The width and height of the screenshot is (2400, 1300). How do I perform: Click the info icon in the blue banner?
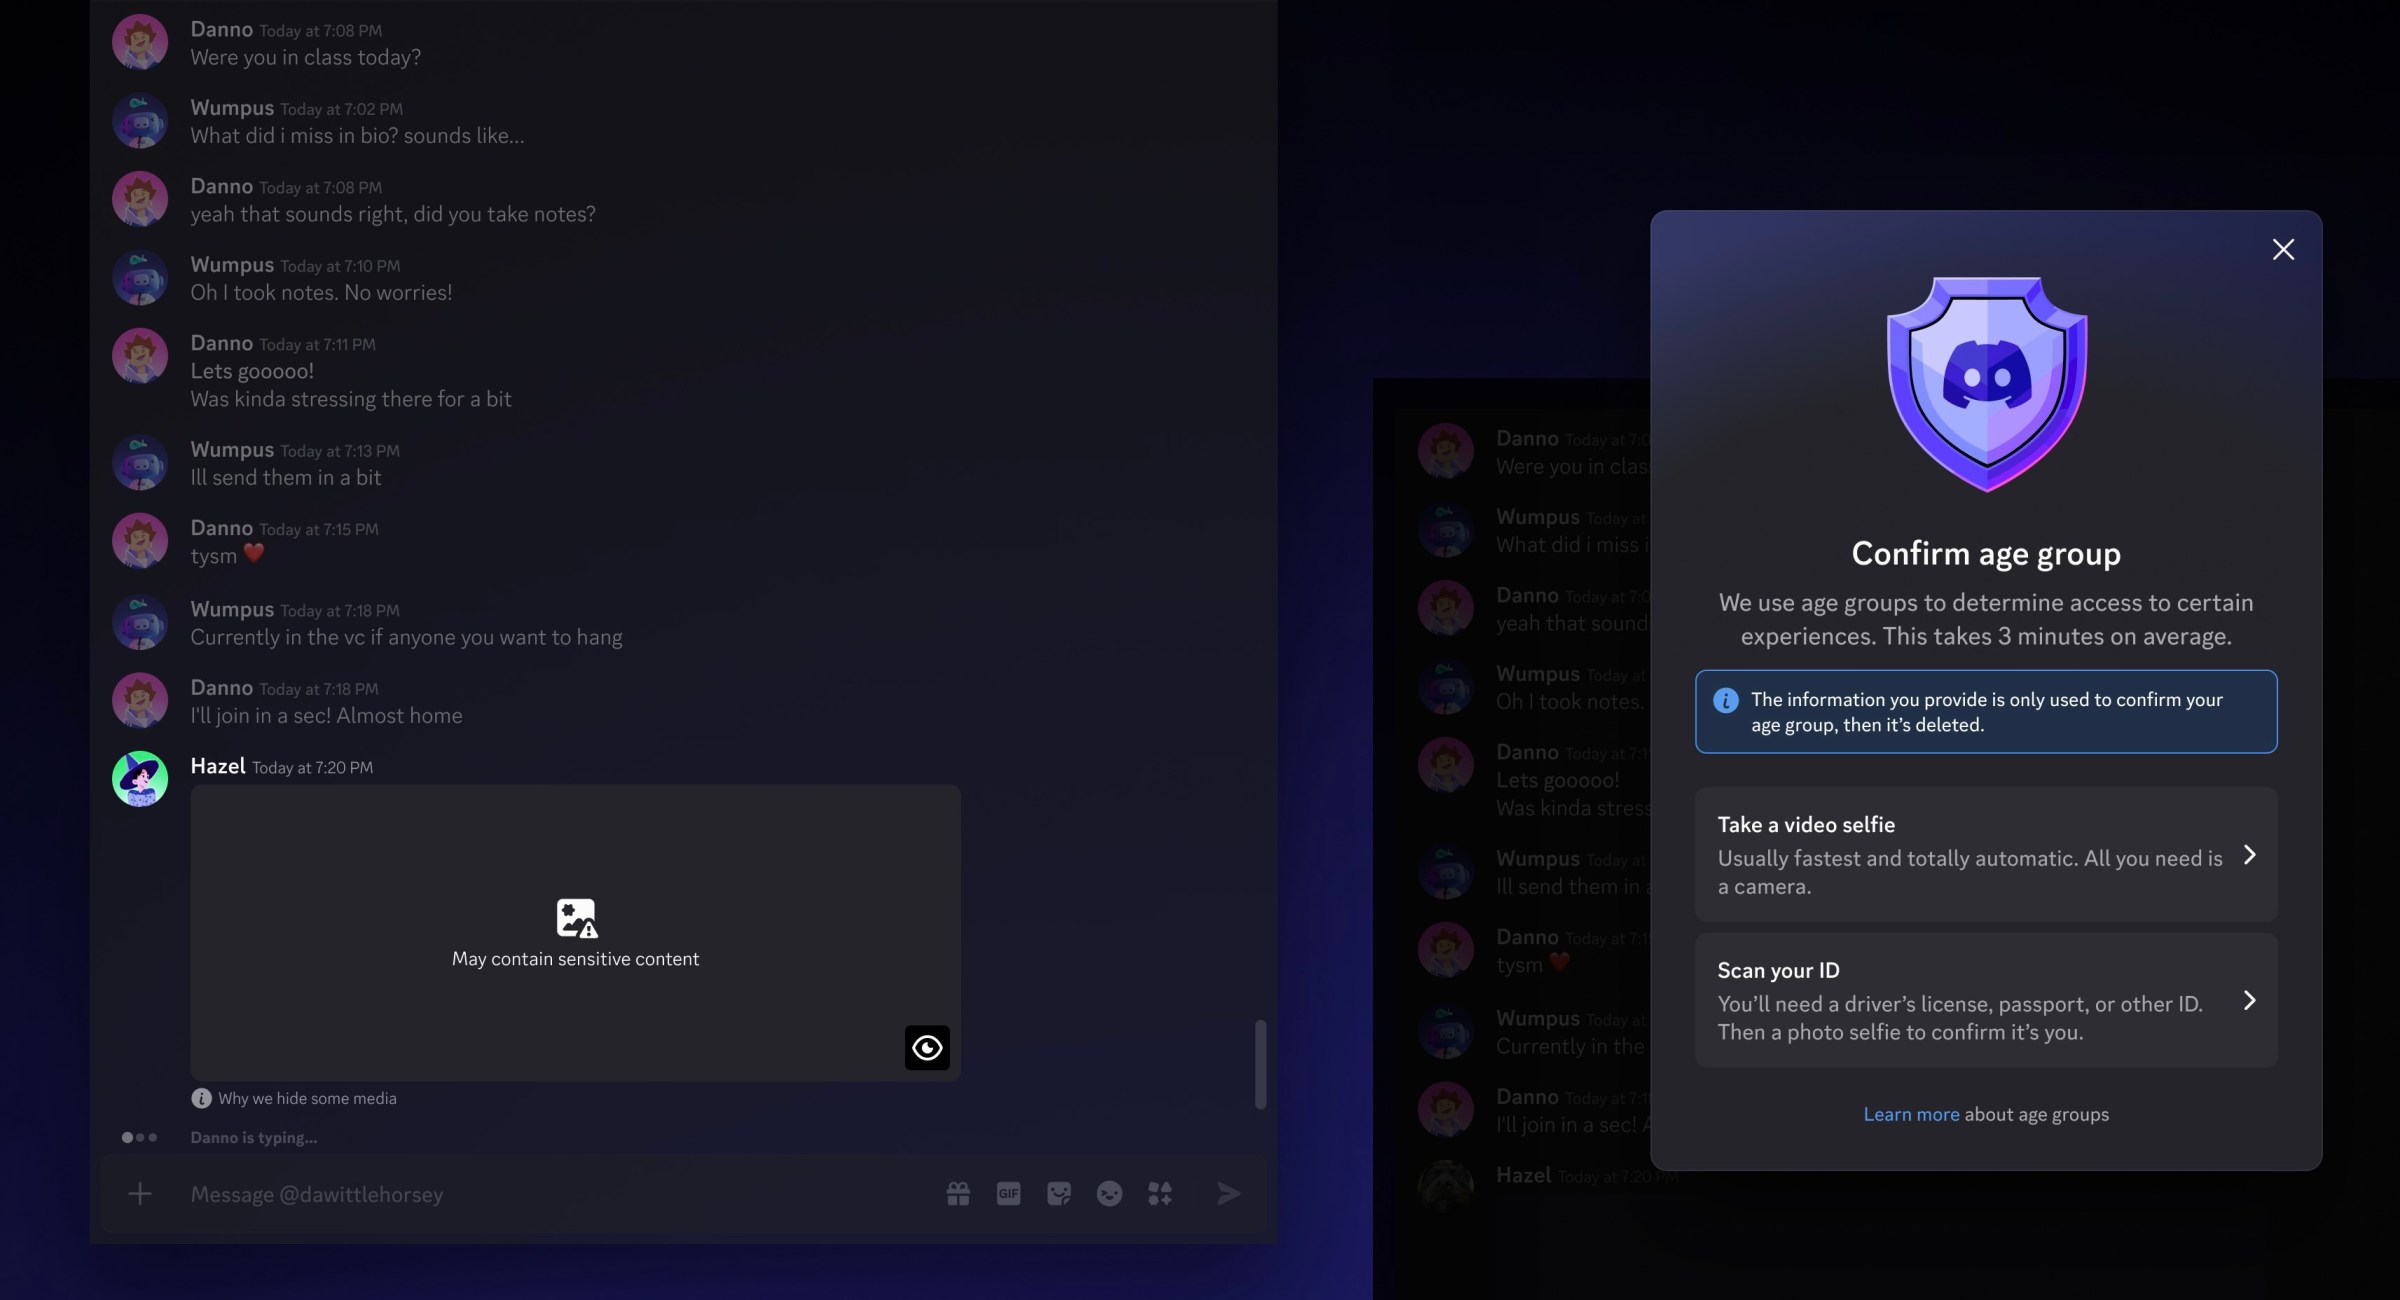(1726, 701)
